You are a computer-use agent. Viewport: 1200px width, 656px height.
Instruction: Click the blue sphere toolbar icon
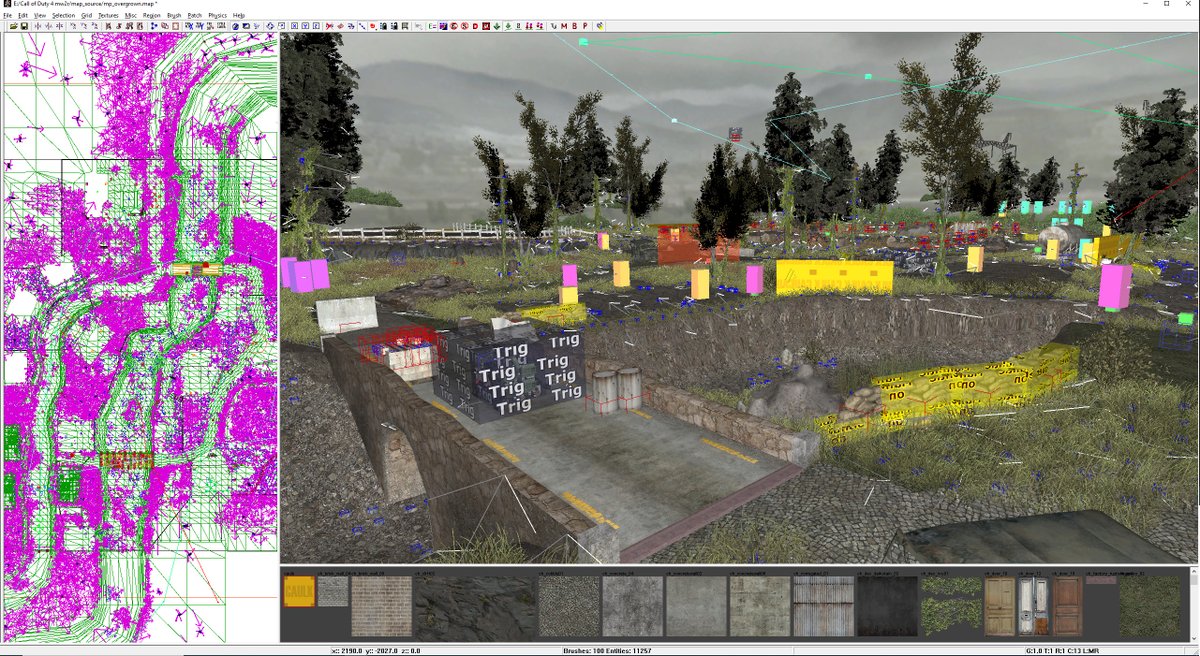pos(235,26)
